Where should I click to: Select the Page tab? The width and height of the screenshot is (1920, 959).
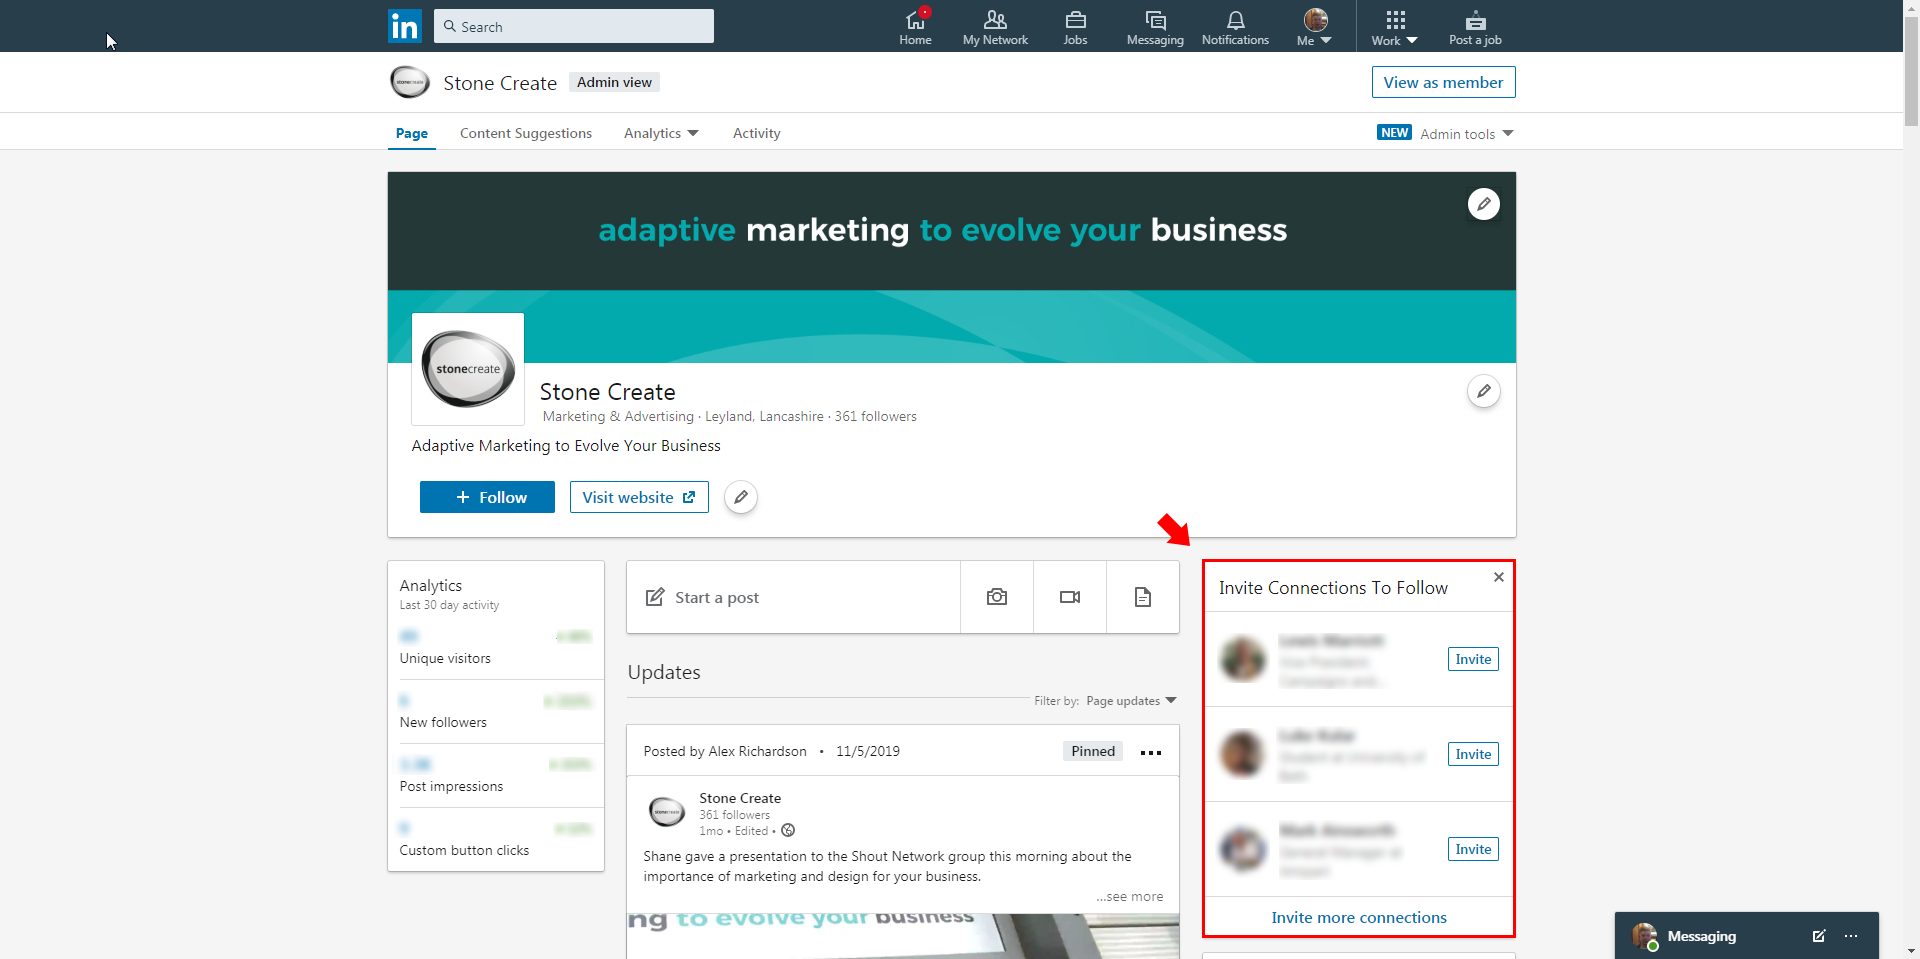tap(412, 133)
